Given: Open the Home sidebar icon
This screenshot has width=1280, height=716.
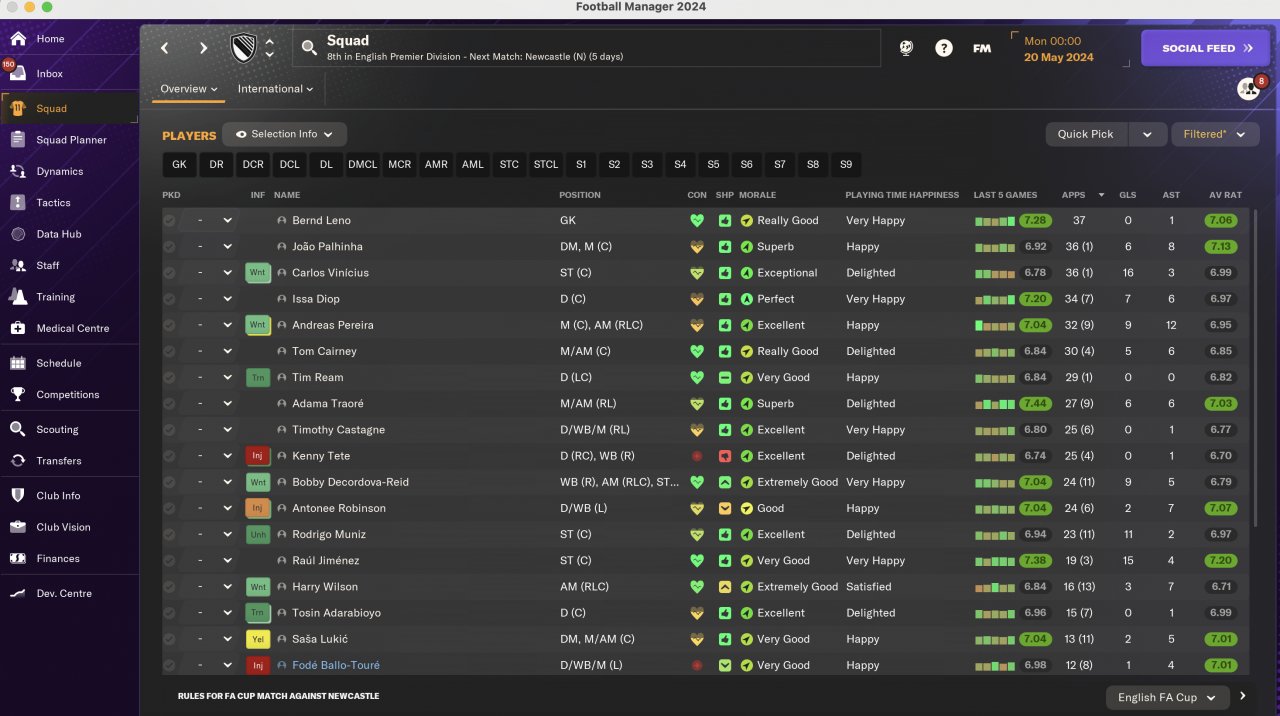Looking at the screenshot, I should tap(18, 39).
